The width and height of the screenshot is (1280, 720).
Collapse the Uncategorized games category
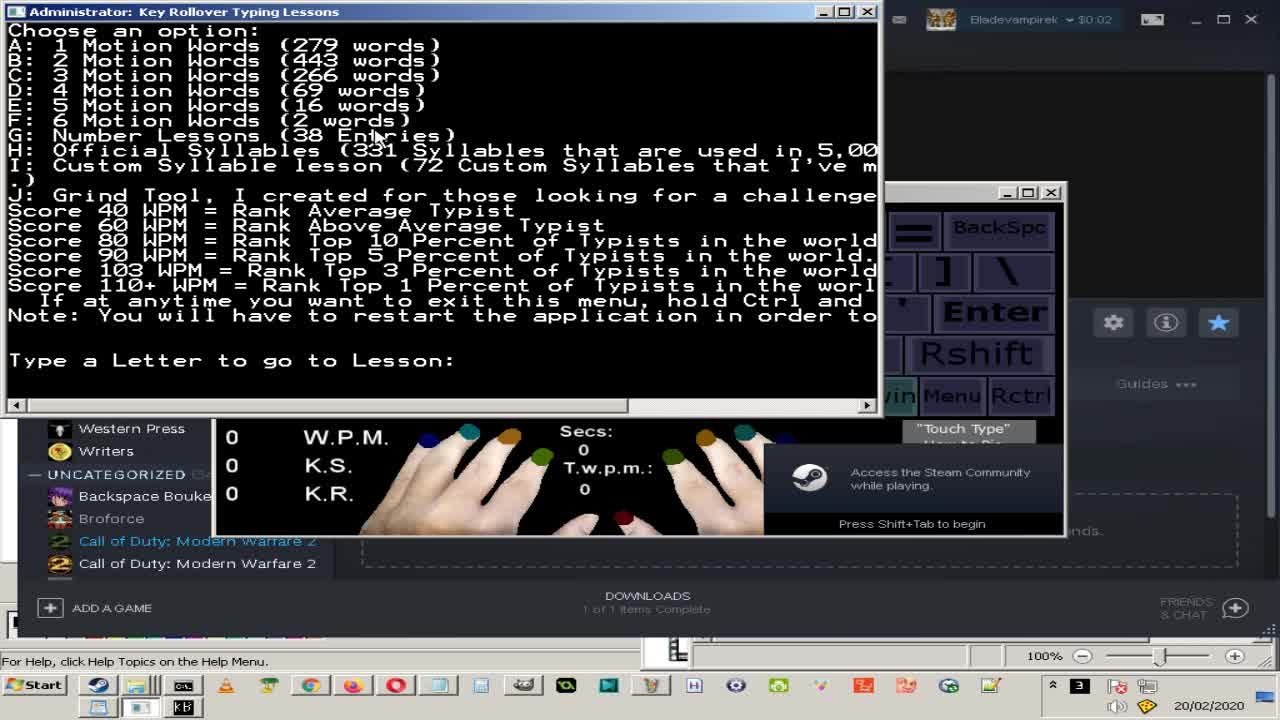tap(35, 474)
